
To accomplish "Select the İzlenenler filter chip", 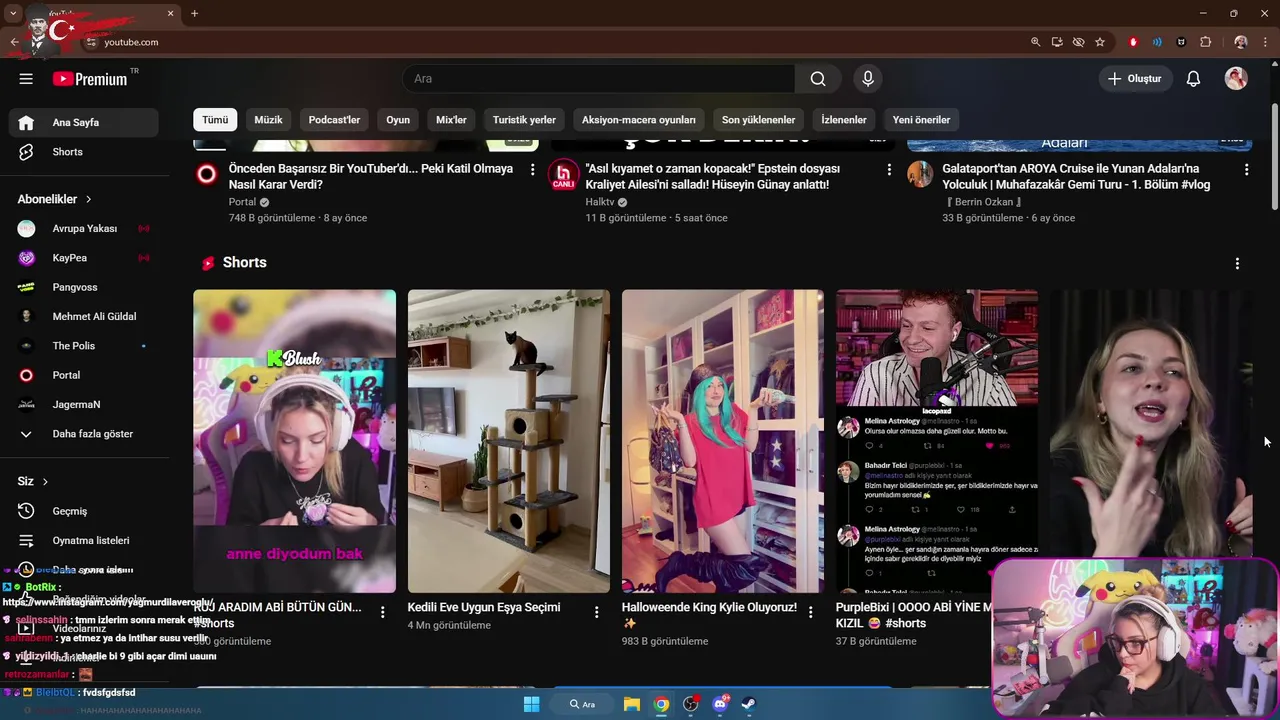I will (x=844, y=120).
